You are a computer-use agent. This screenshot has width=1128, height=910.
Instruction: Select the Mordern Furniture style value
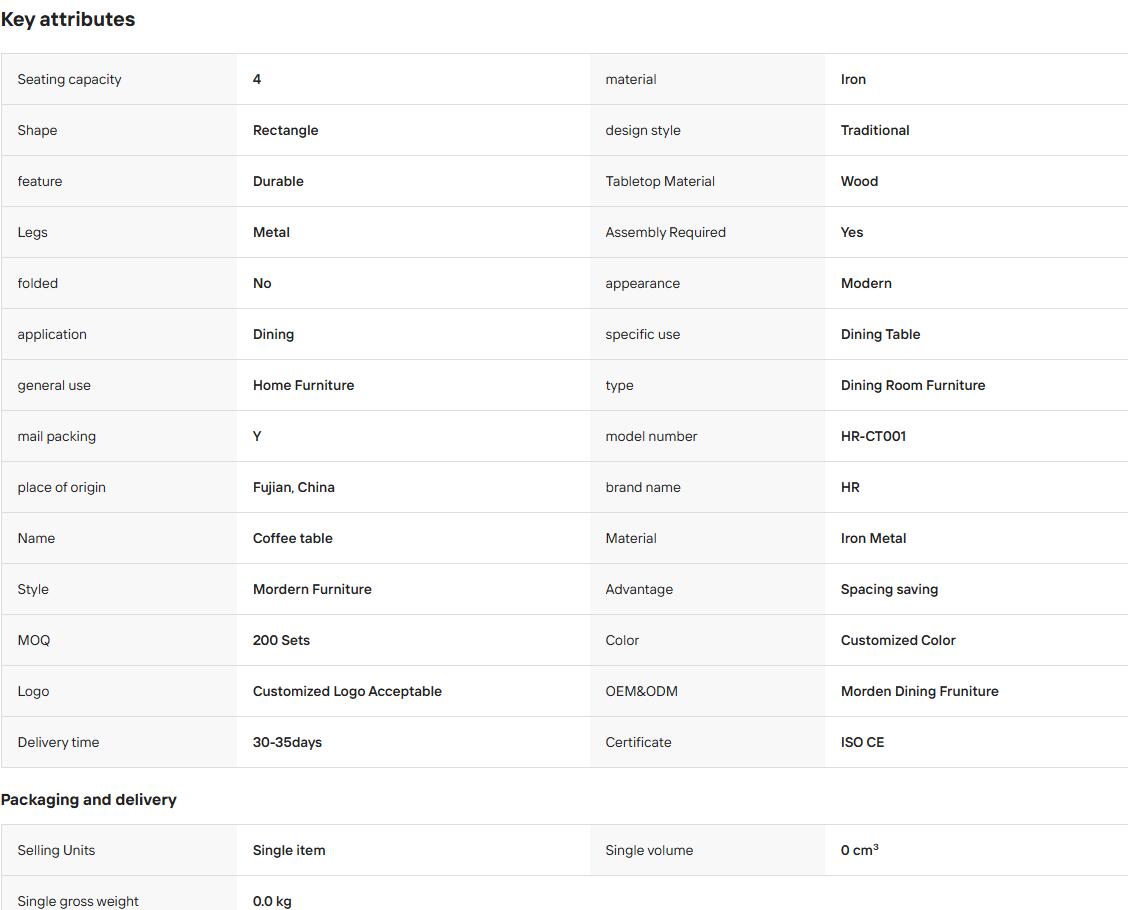pos(312,589)
